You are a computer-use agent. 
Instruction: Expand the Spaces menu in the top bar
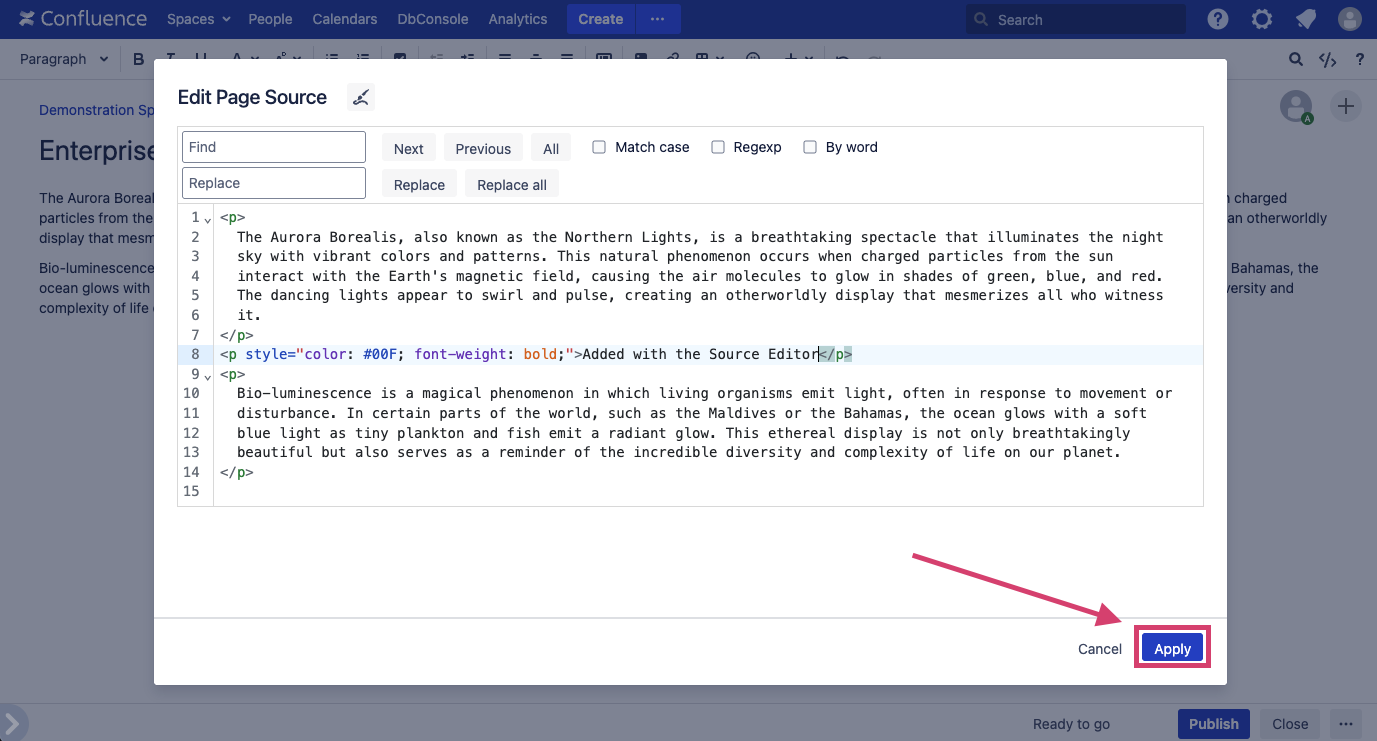(197, 18)
